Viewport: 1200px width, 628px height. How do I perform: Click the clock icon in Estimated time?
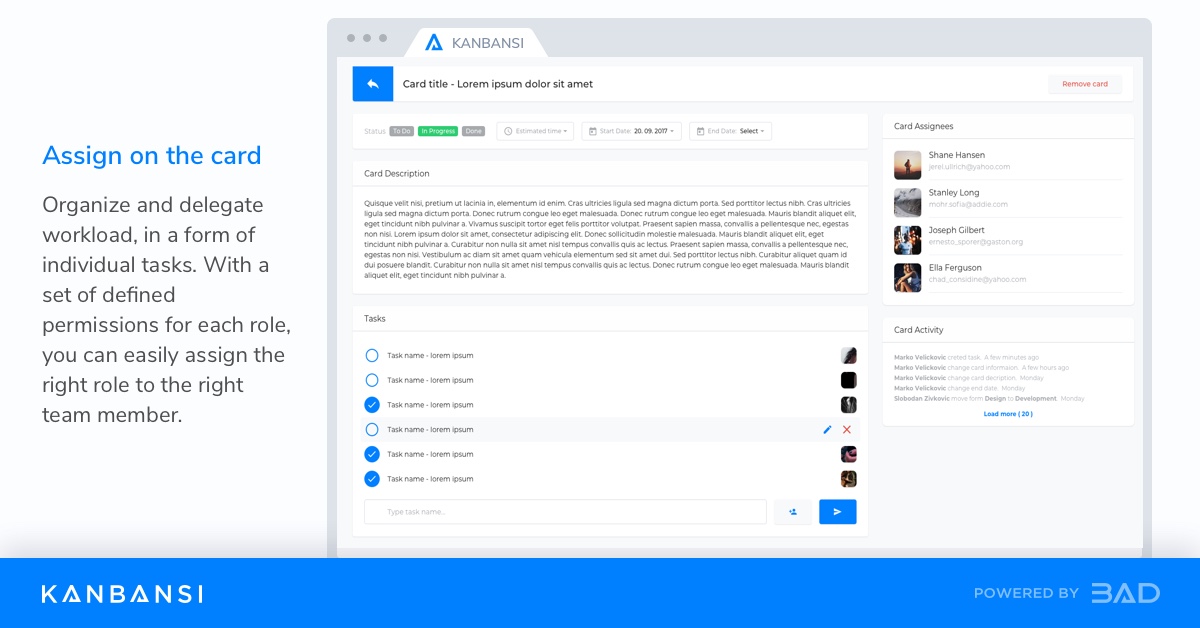(x=508, y=131)
